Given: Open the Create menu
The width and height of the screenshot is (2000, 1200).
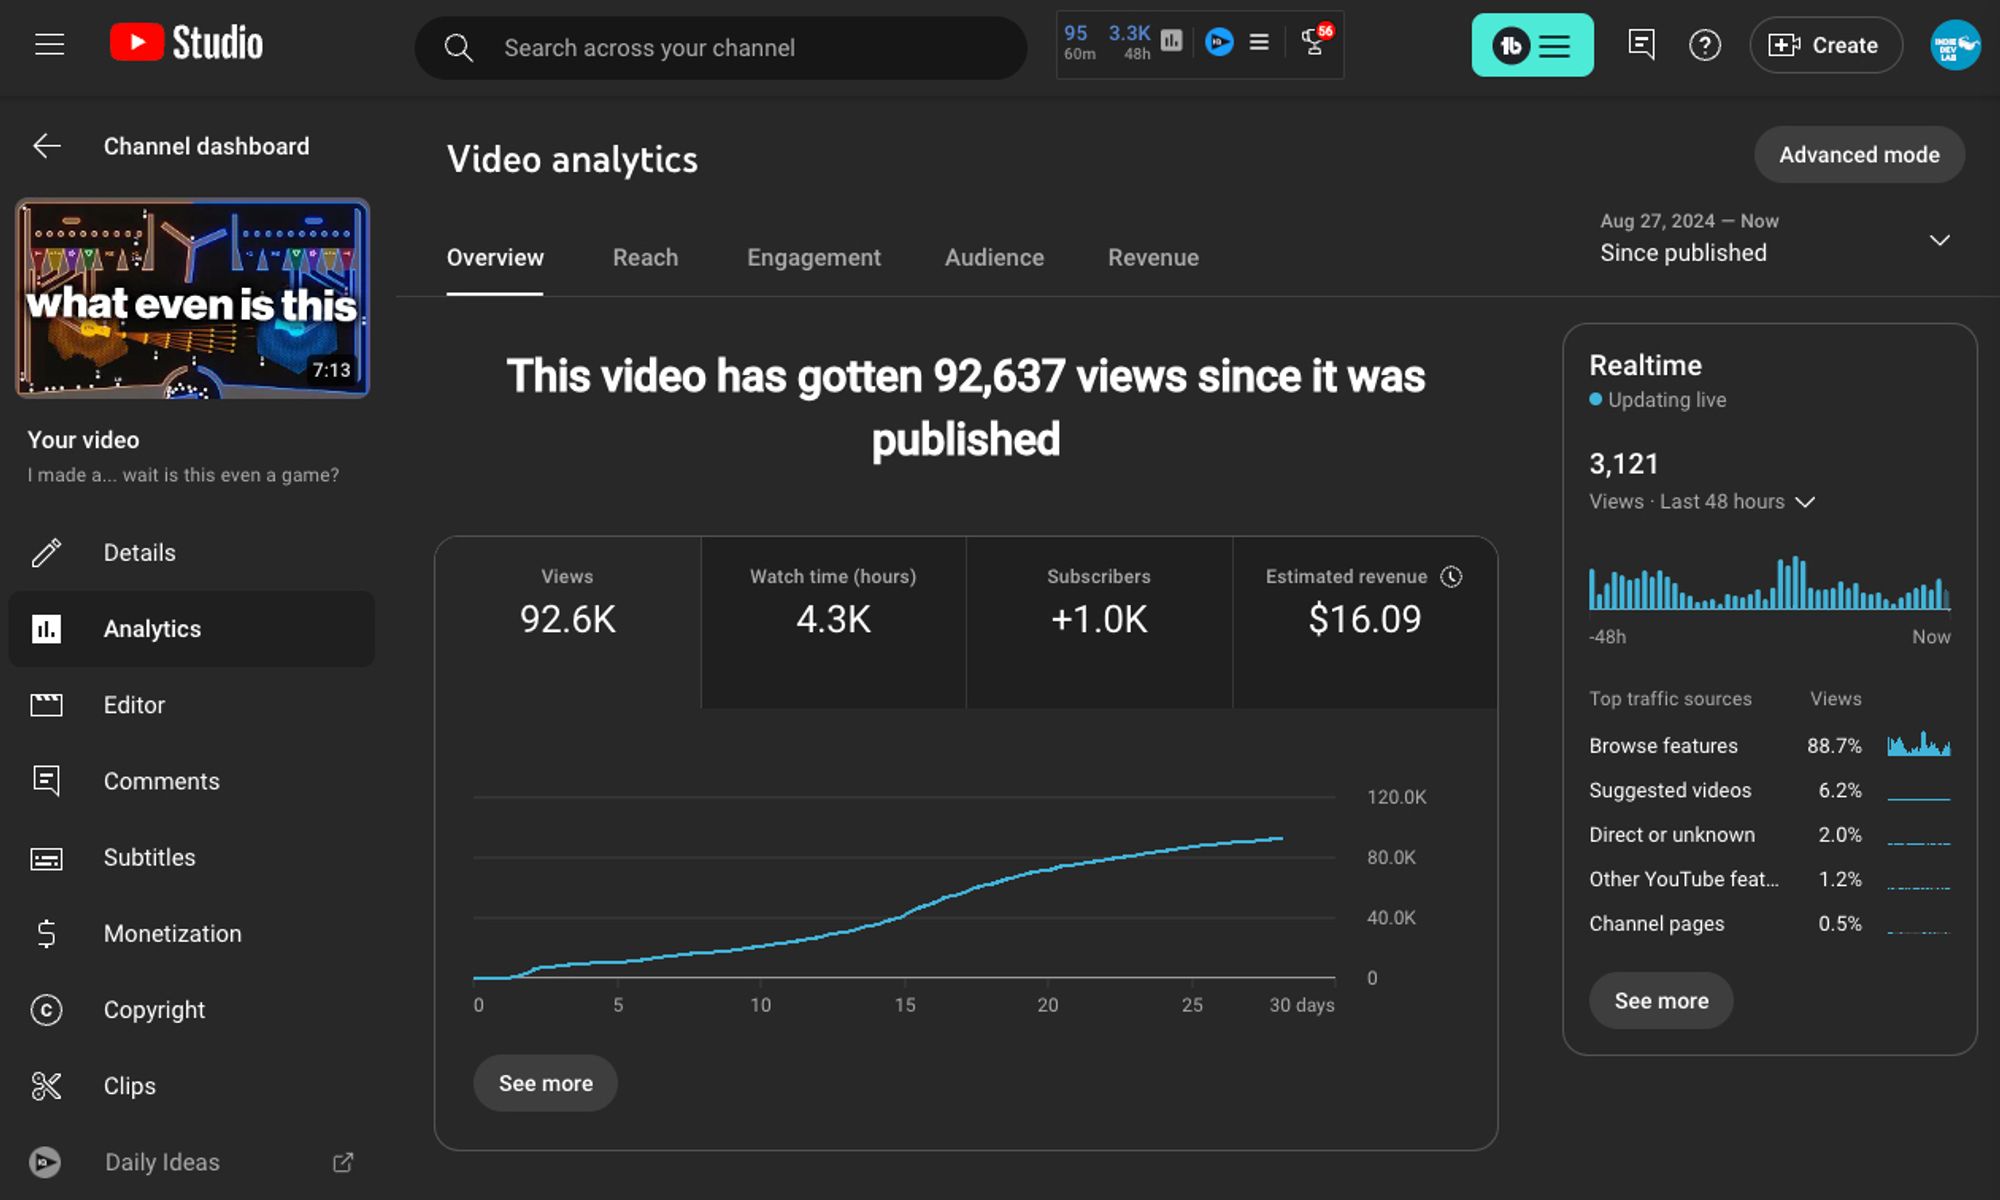Looking at the screenshot, I should [1826, 44].
